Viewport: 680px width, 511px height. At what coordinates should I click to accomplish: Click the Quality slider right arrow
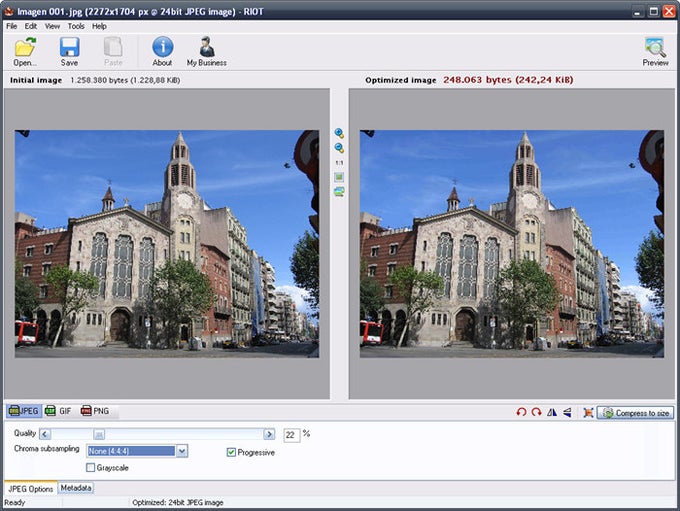(269, 434)
